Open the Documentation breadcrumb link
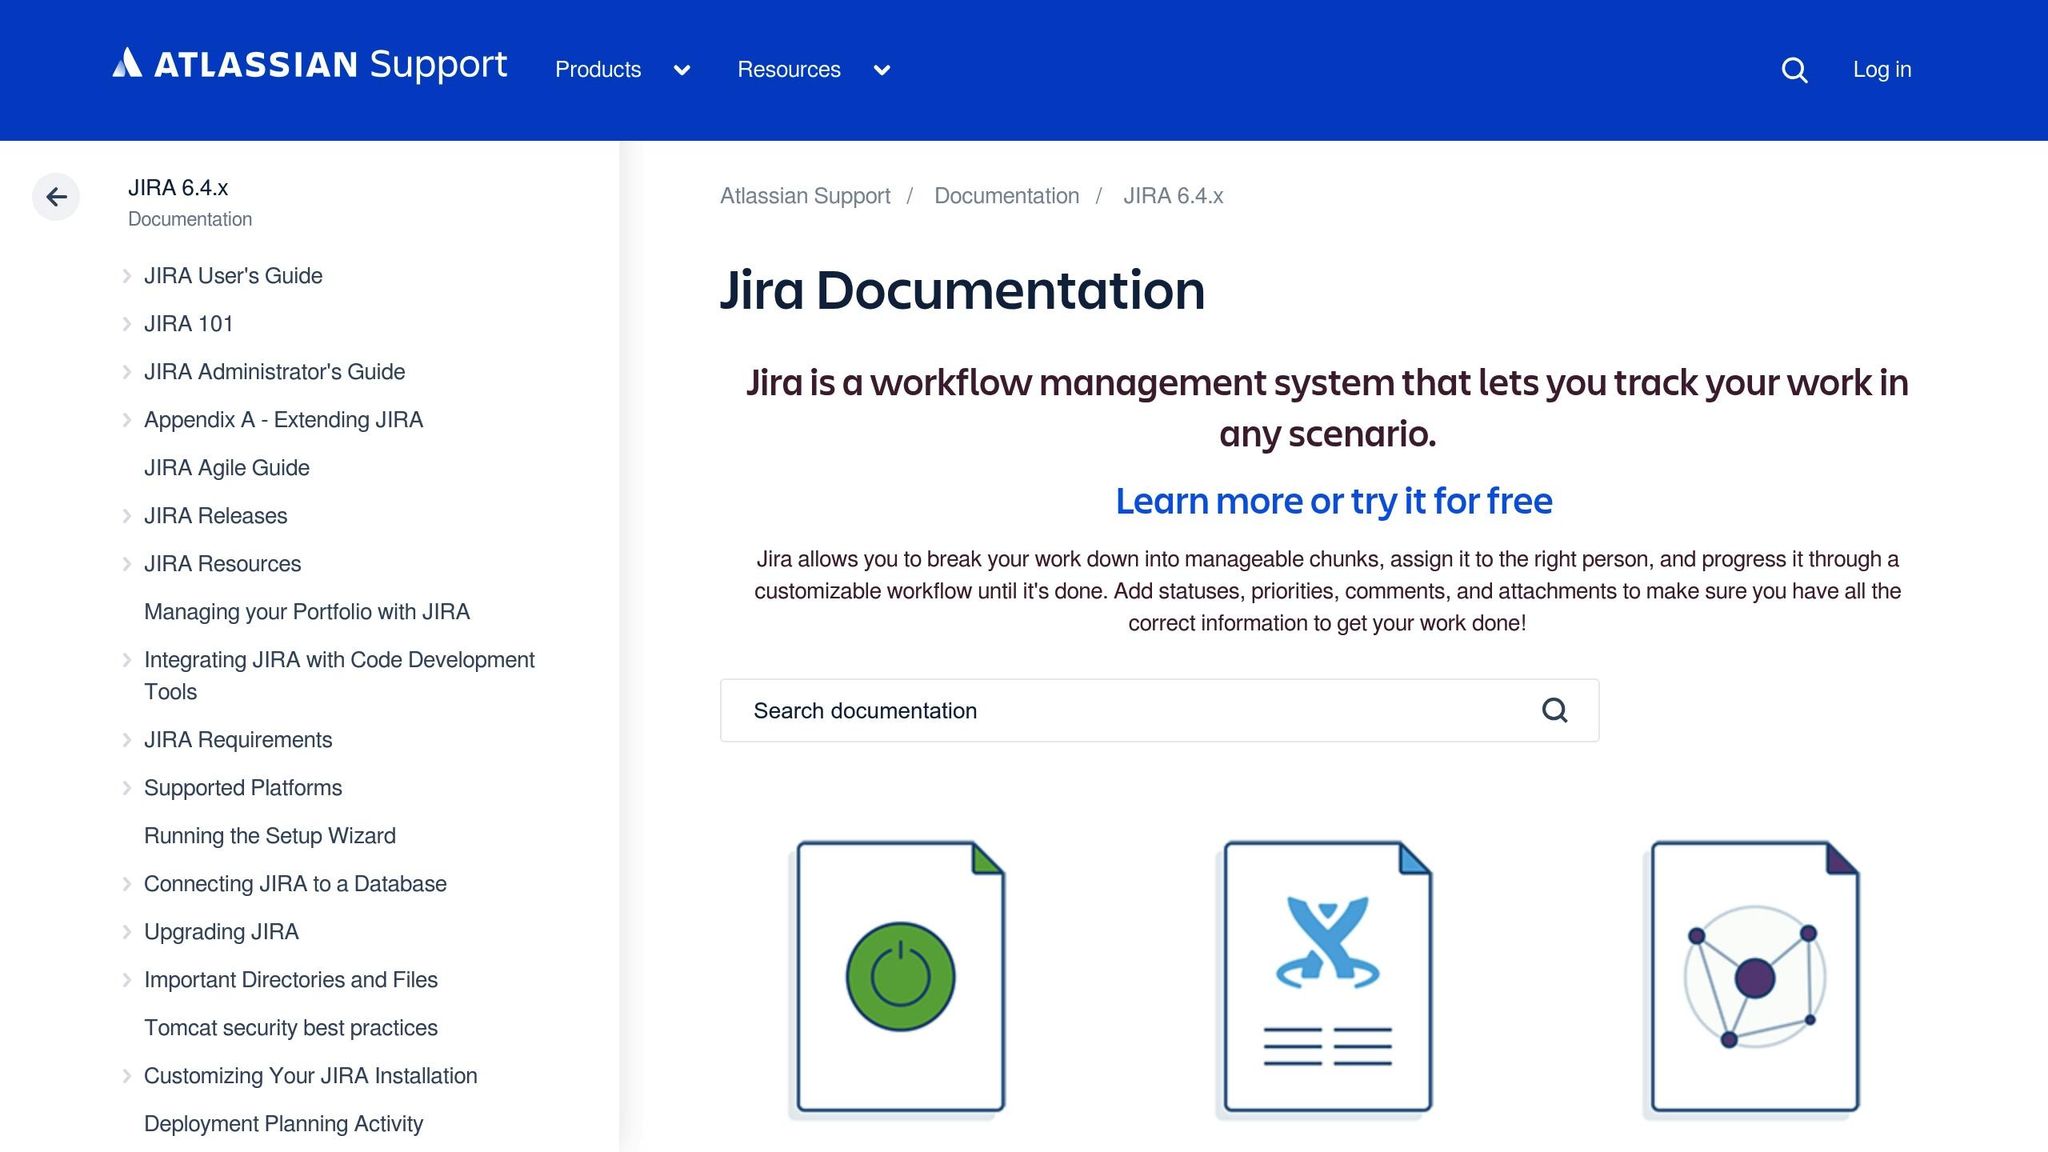The width and height of the screenshot is (2048, 1152). [x=1006, y=196]
